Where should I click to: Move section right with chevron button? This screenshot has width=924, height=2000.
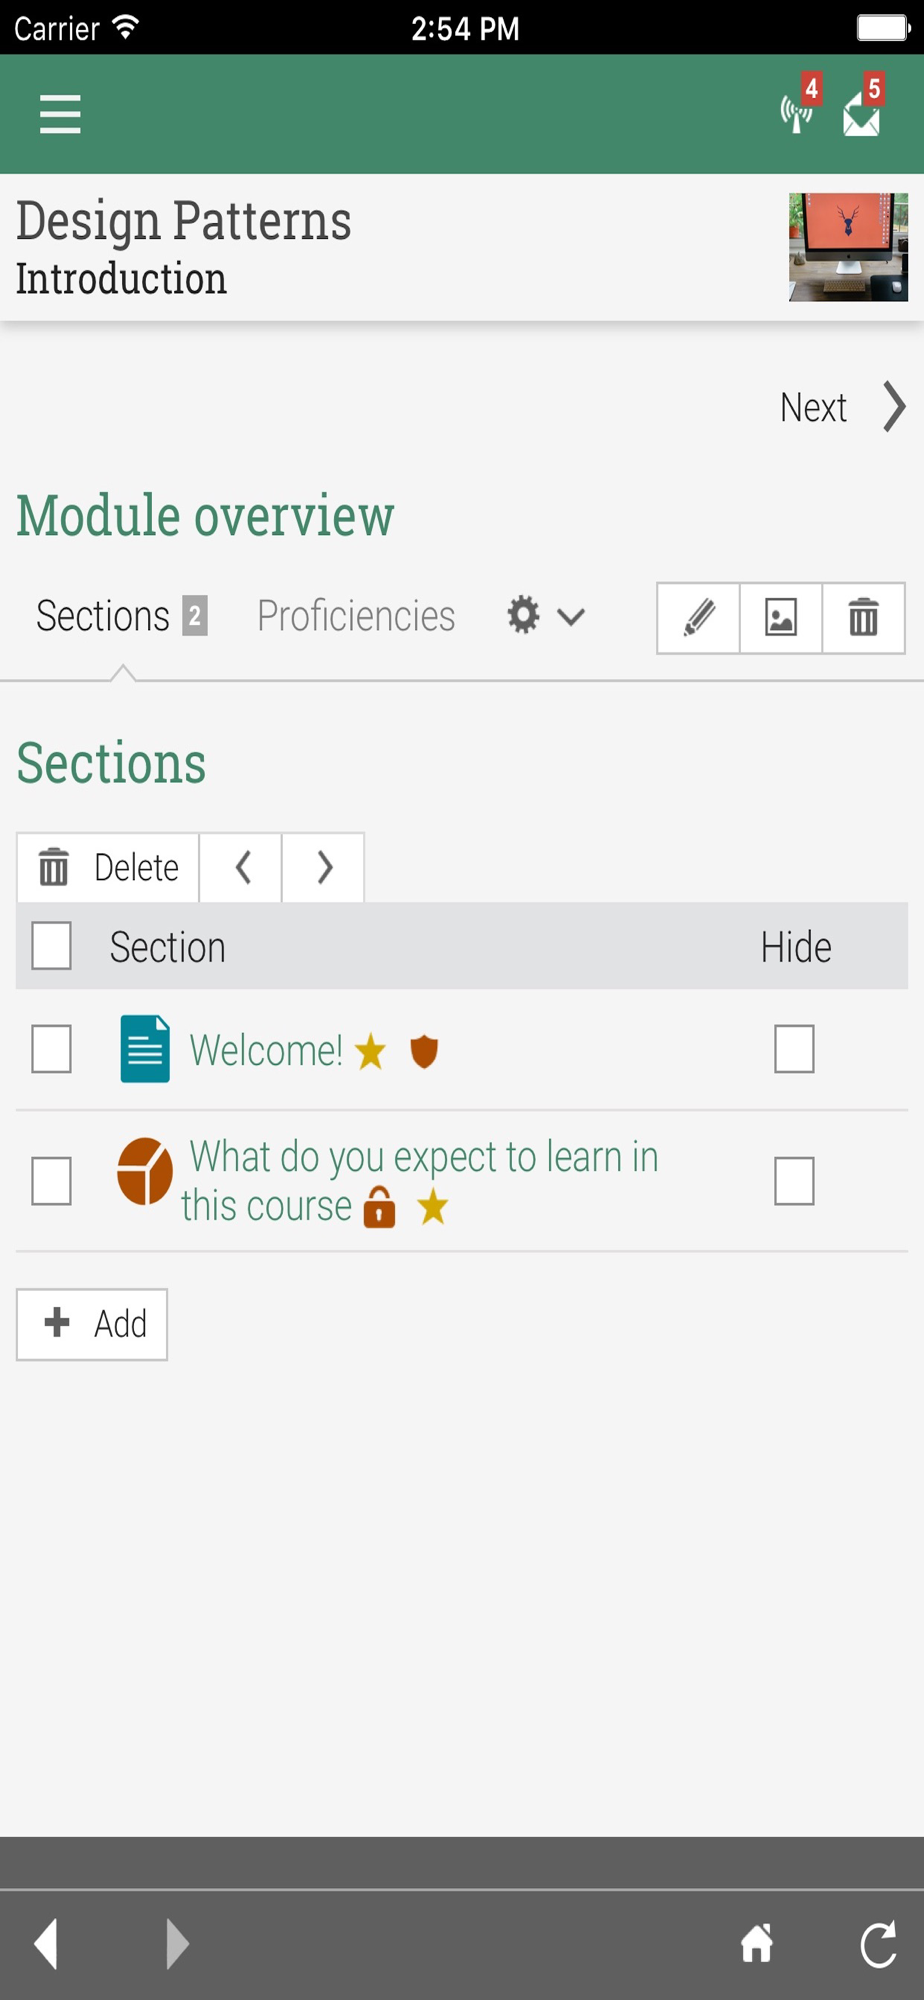pyautogui.click(x=324, y=867)
